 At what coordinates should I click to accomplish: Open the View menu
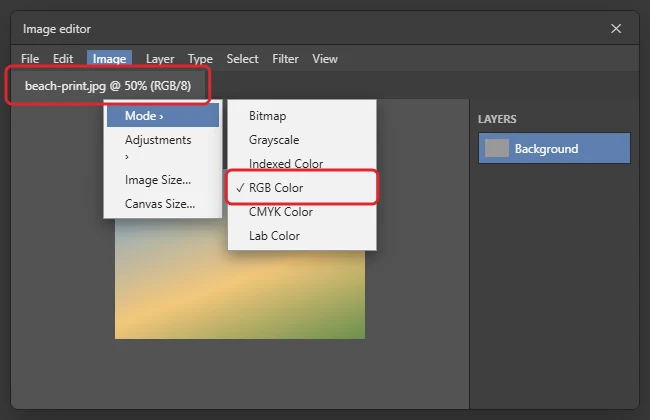click(x=325, y=59)
